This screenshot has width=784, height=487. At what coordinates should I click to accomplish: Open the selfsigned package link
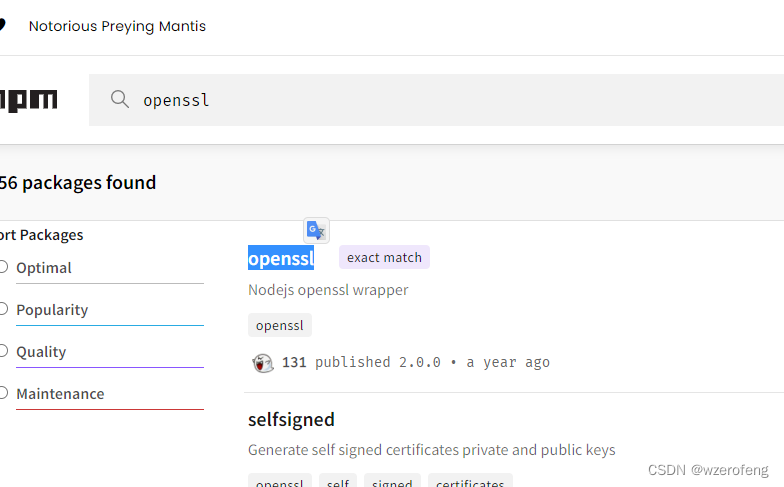[x=291, y=419]
